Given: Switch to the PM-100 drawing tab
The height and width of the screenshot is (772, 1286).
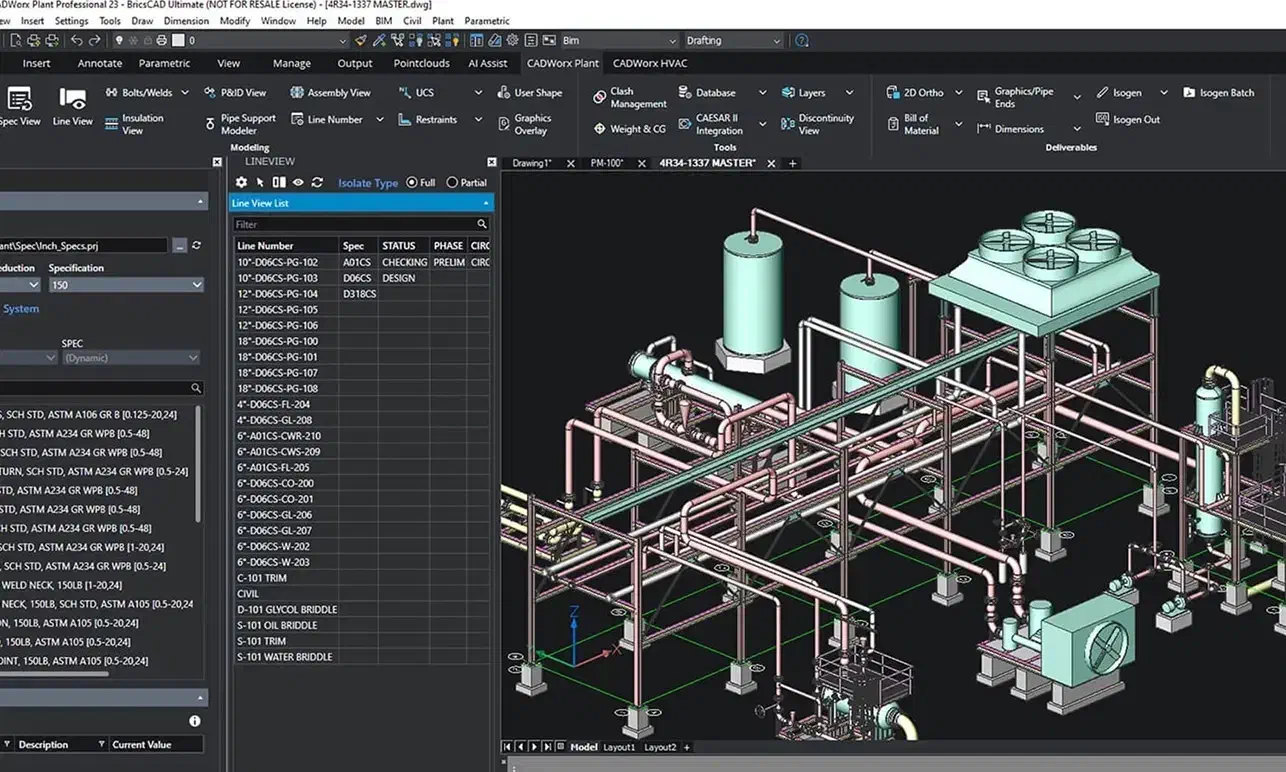Looking at the screenshot, I should click(607, 163).
